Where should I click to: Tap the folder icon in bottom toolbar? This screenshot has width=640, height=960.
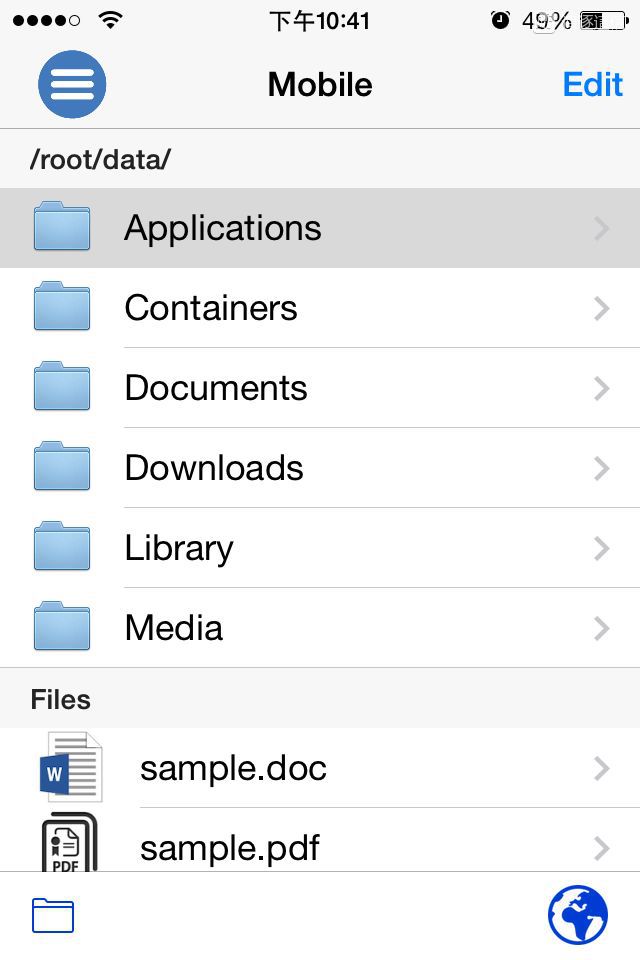53,915
